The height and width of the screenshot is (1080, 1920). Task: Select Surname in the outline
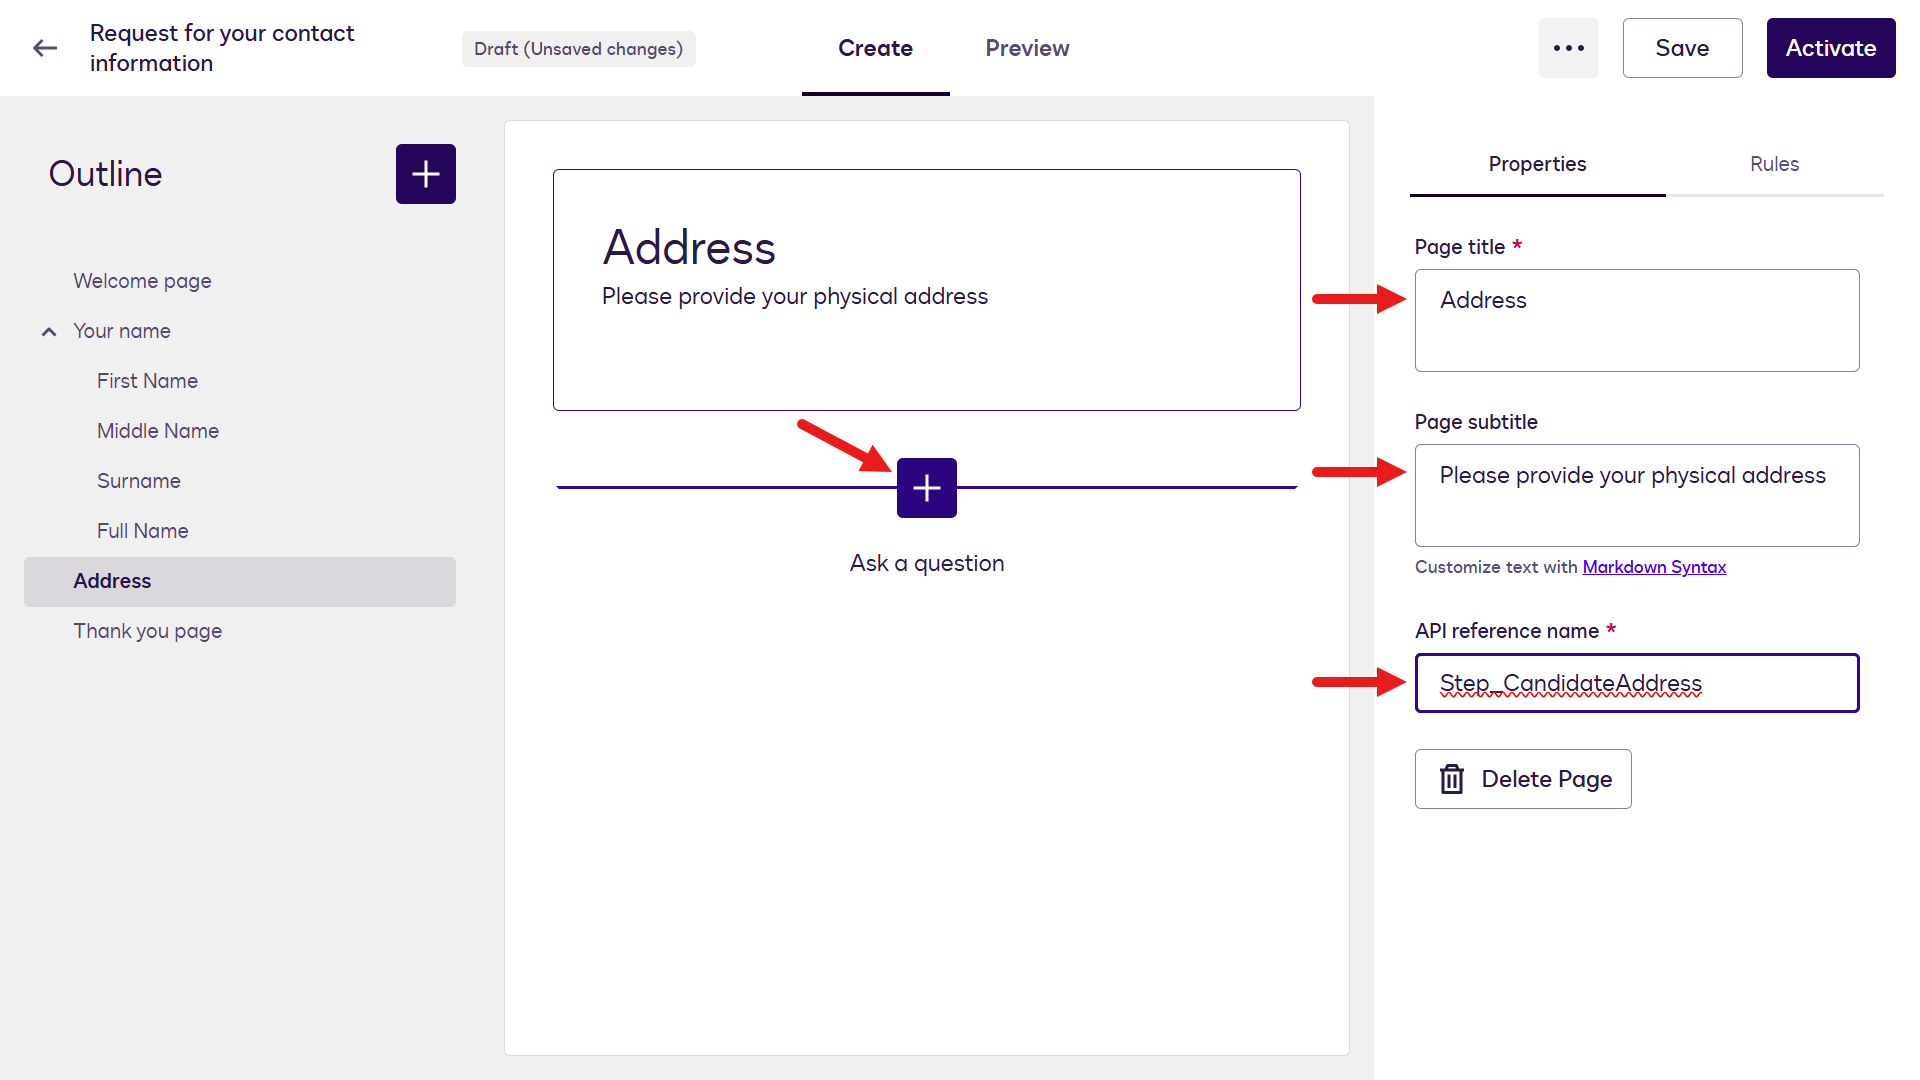coord(139,481)
